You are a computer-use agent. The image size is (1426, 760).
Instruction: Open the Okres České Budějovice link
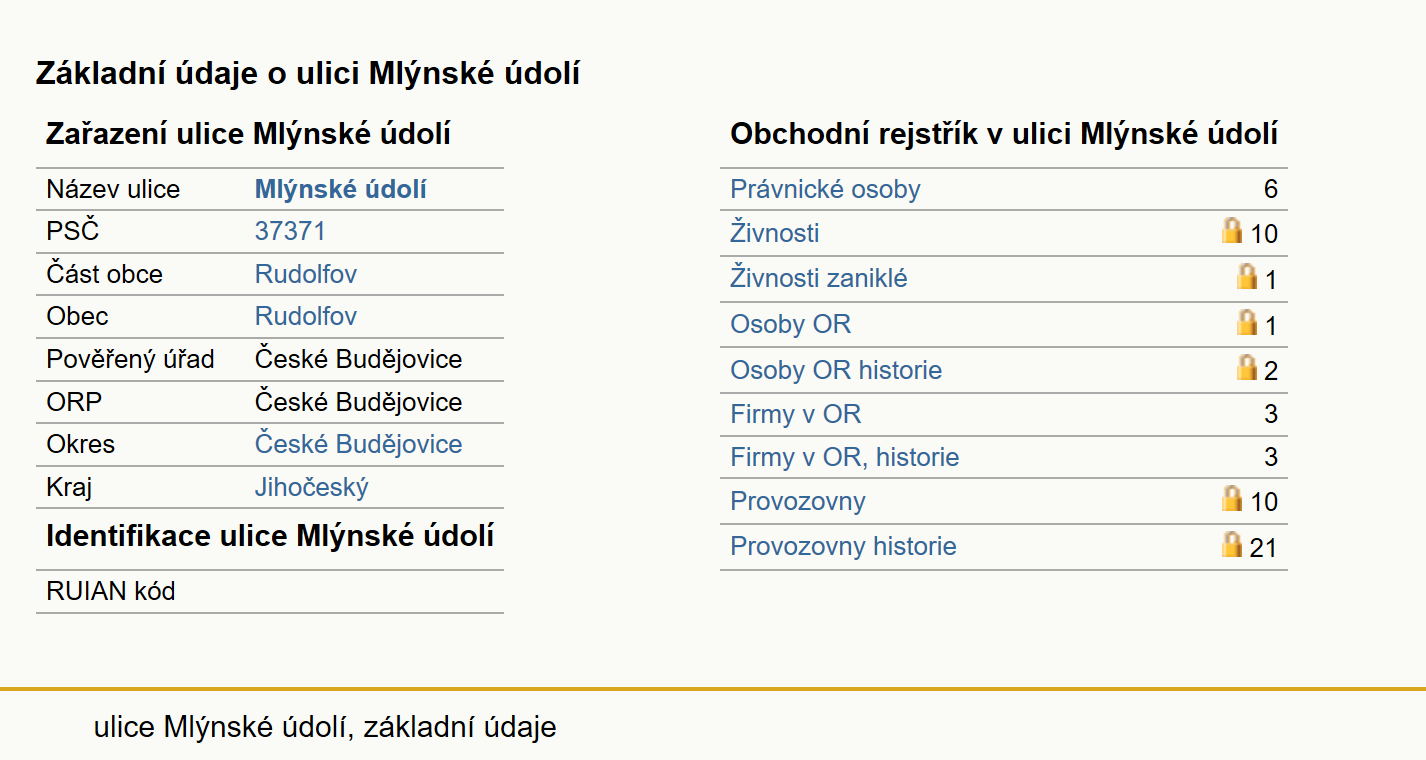359,444
